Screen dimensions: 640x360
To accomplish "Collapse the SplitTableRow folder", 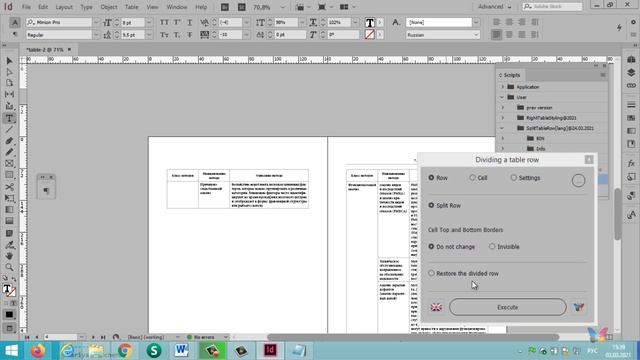I will pyautogui.click(x=502, y=128).
